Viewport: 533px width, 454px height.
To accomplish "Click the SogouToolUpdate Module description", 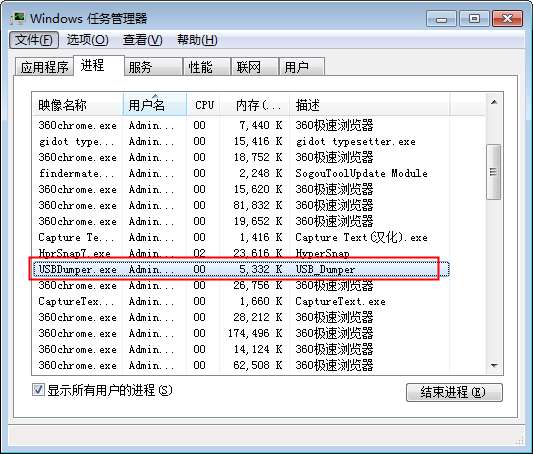I will (361, 173).
